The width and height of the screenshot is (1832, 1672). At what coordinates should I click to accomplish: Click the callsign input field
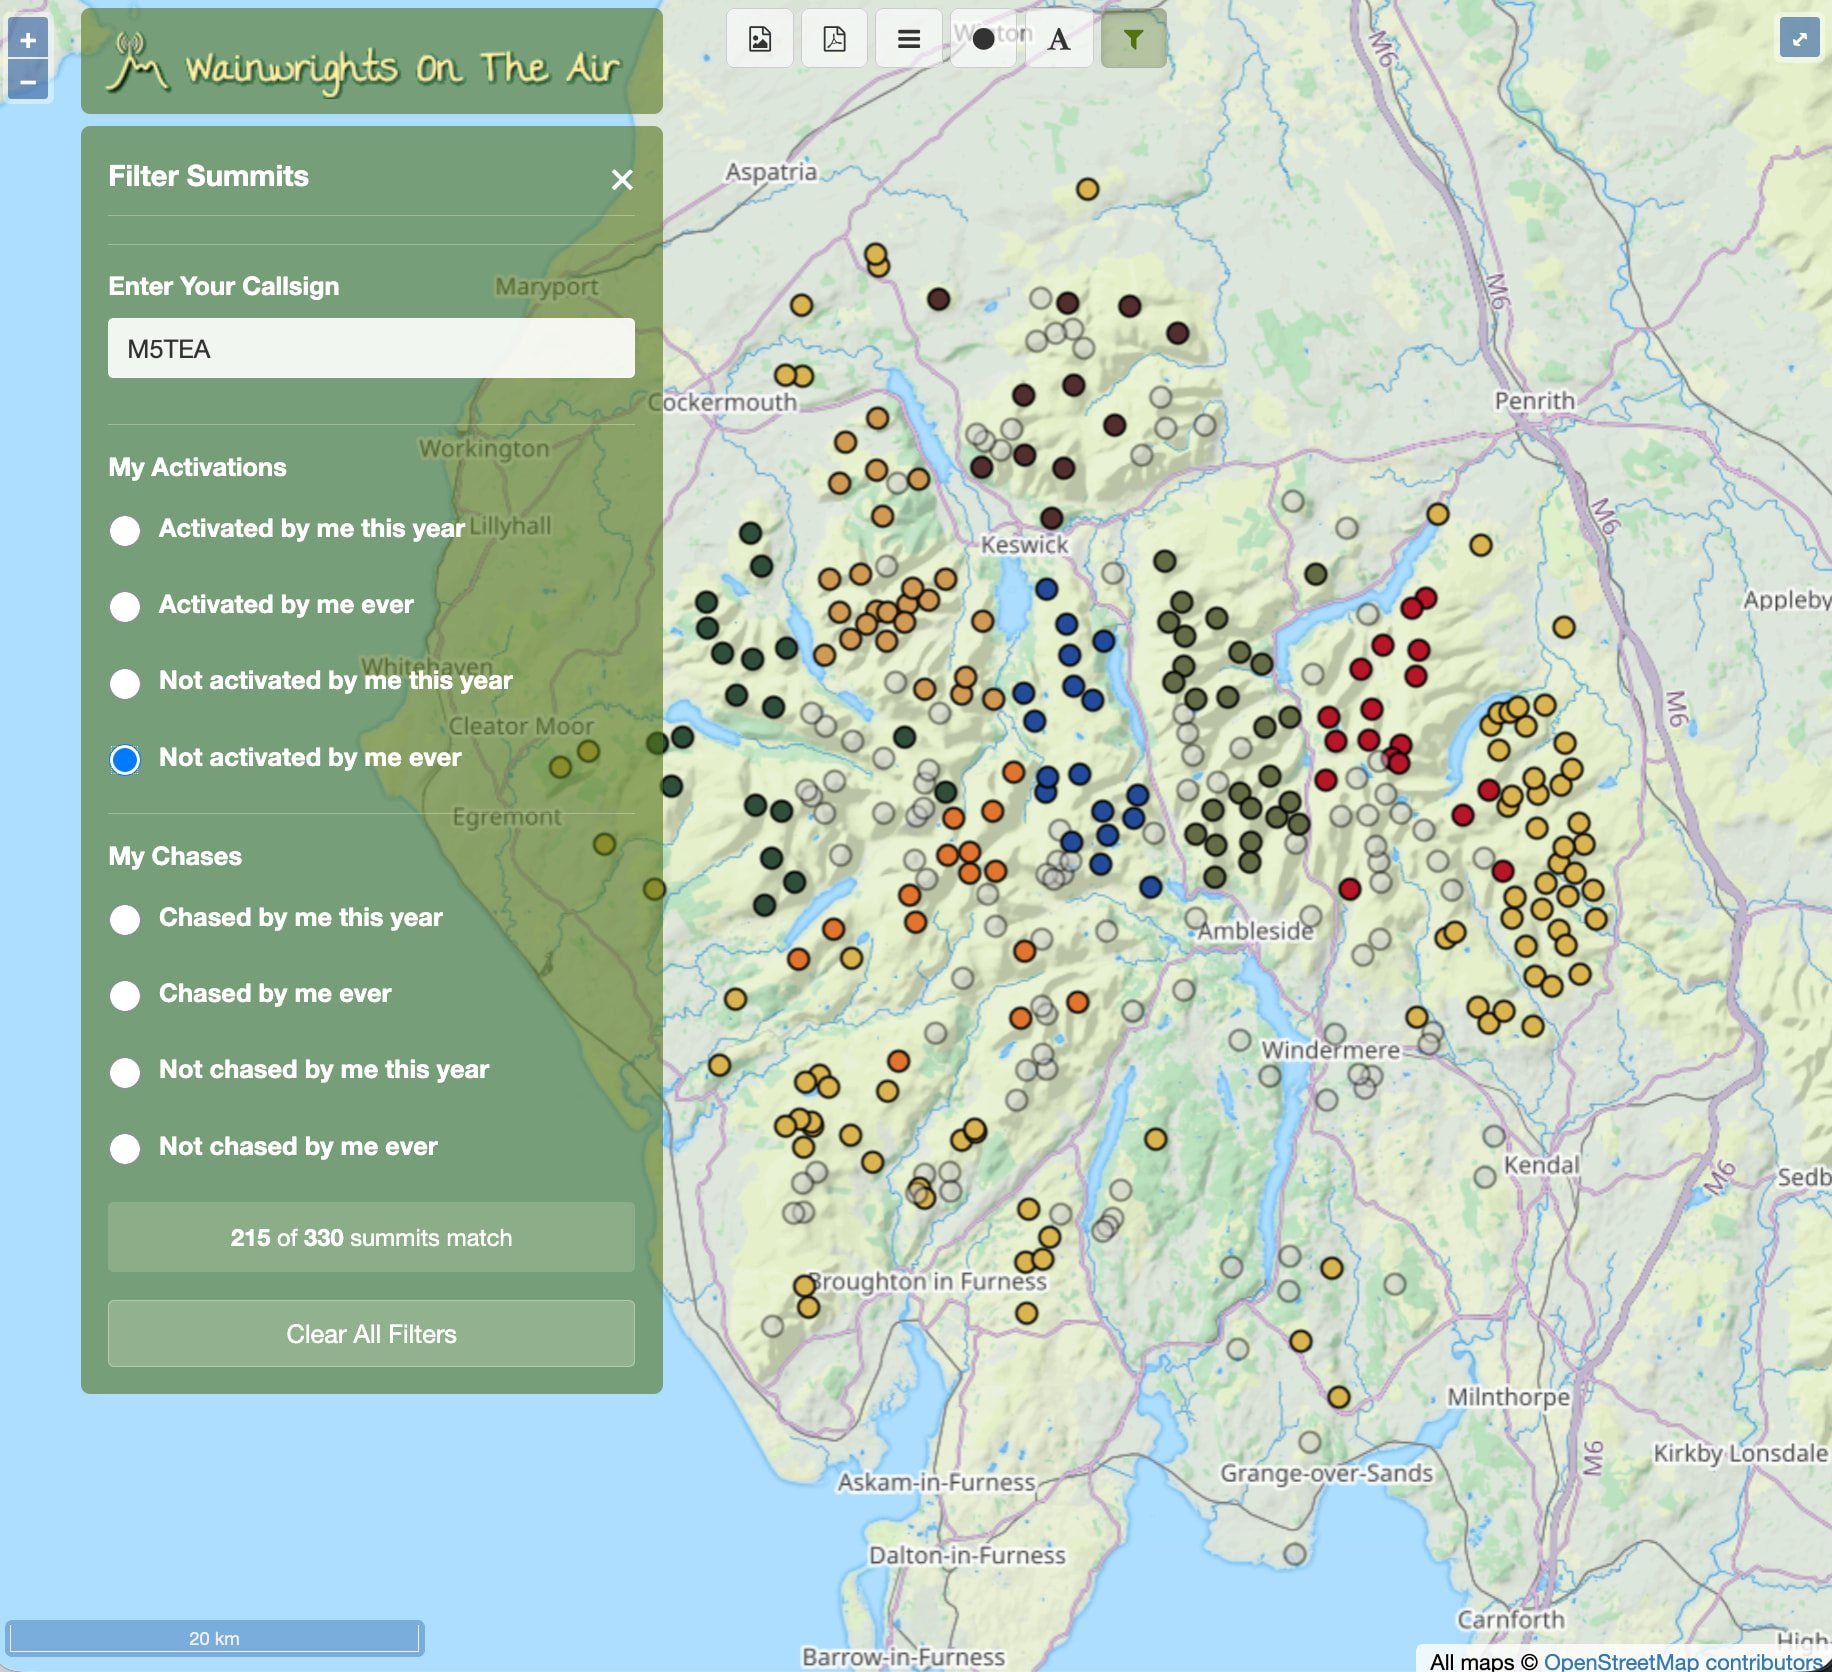click(x=371, y=348)
